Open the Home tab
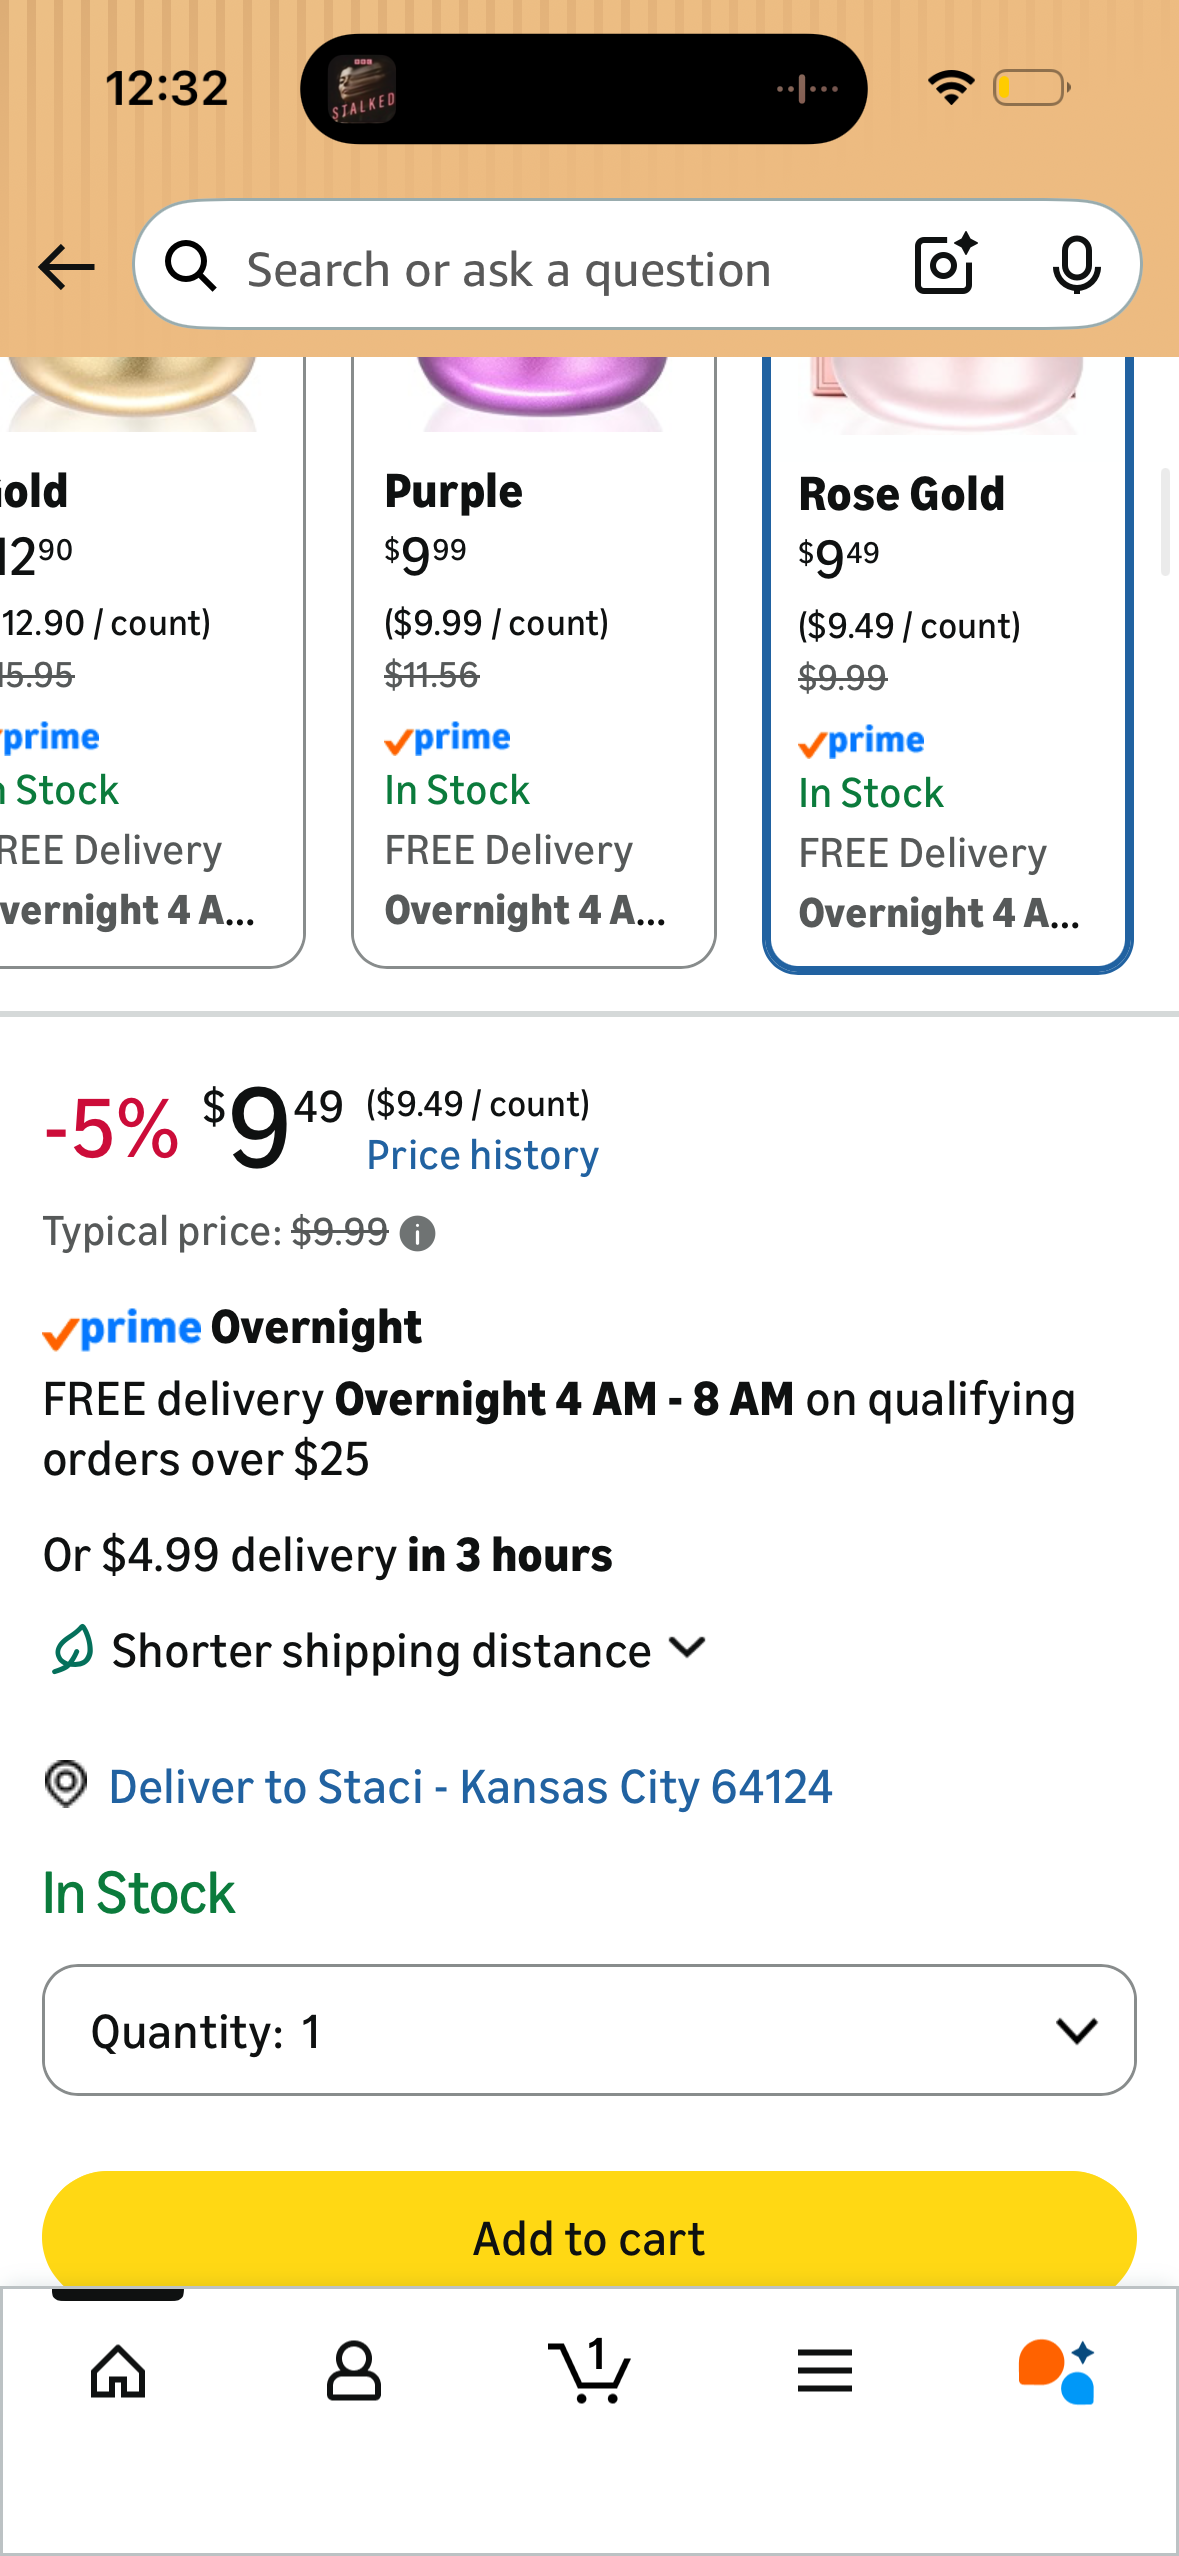The width and height of the screenshot is (1179, 2556). [118, 2371]
